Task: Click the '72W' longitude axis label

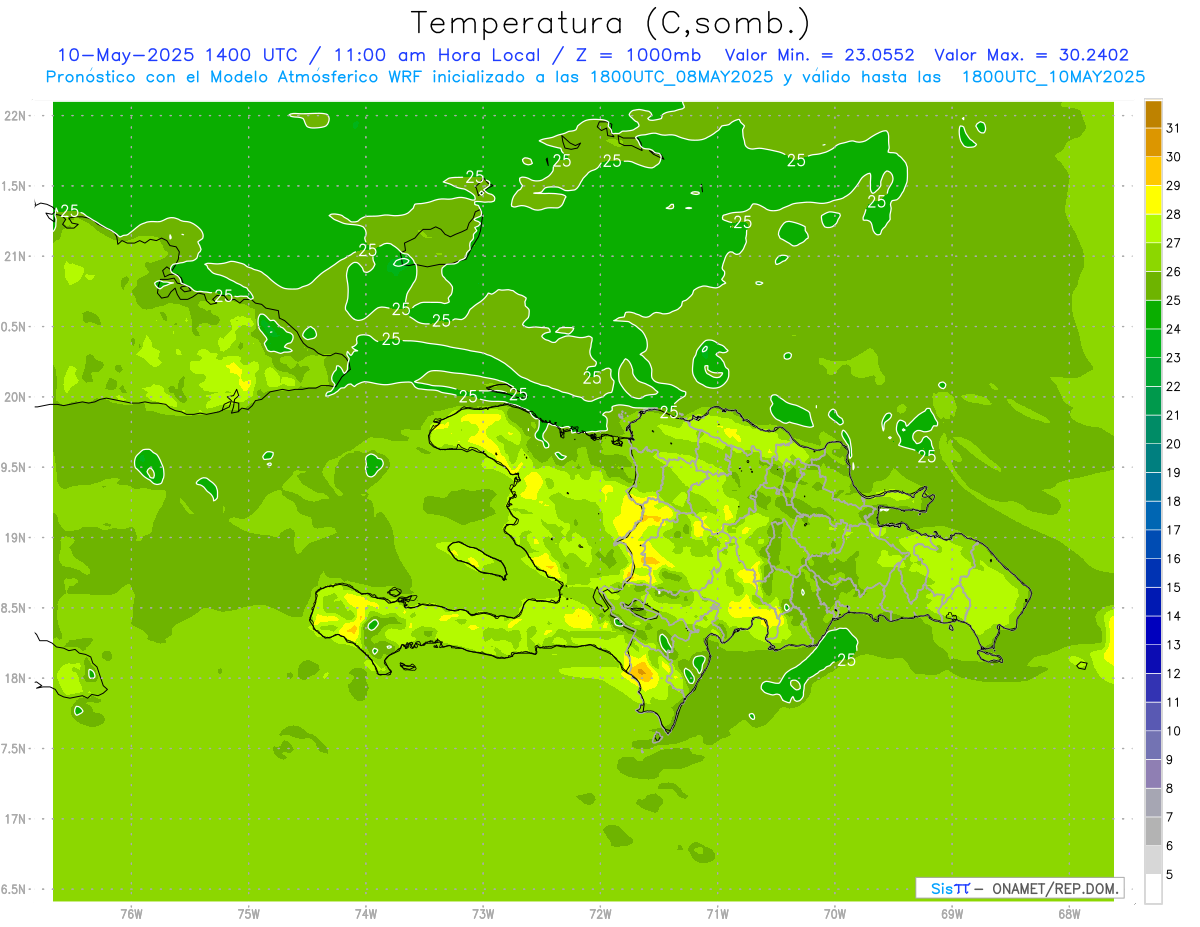Action: coord(600,914)
